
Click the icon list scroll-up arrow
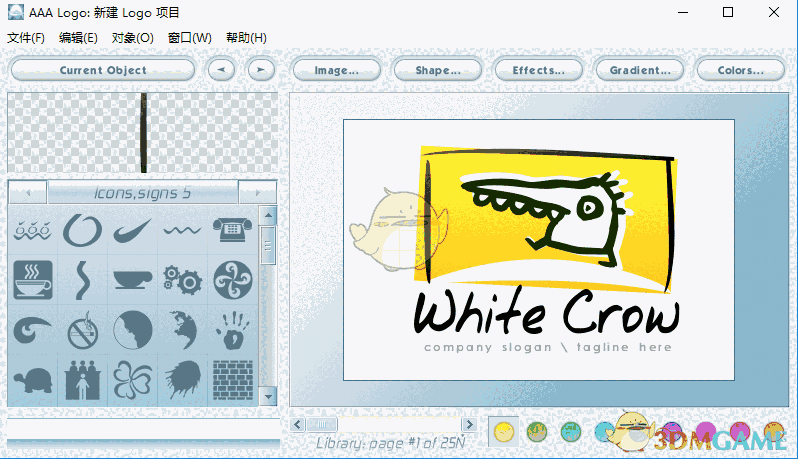click(x=268, y=216)
